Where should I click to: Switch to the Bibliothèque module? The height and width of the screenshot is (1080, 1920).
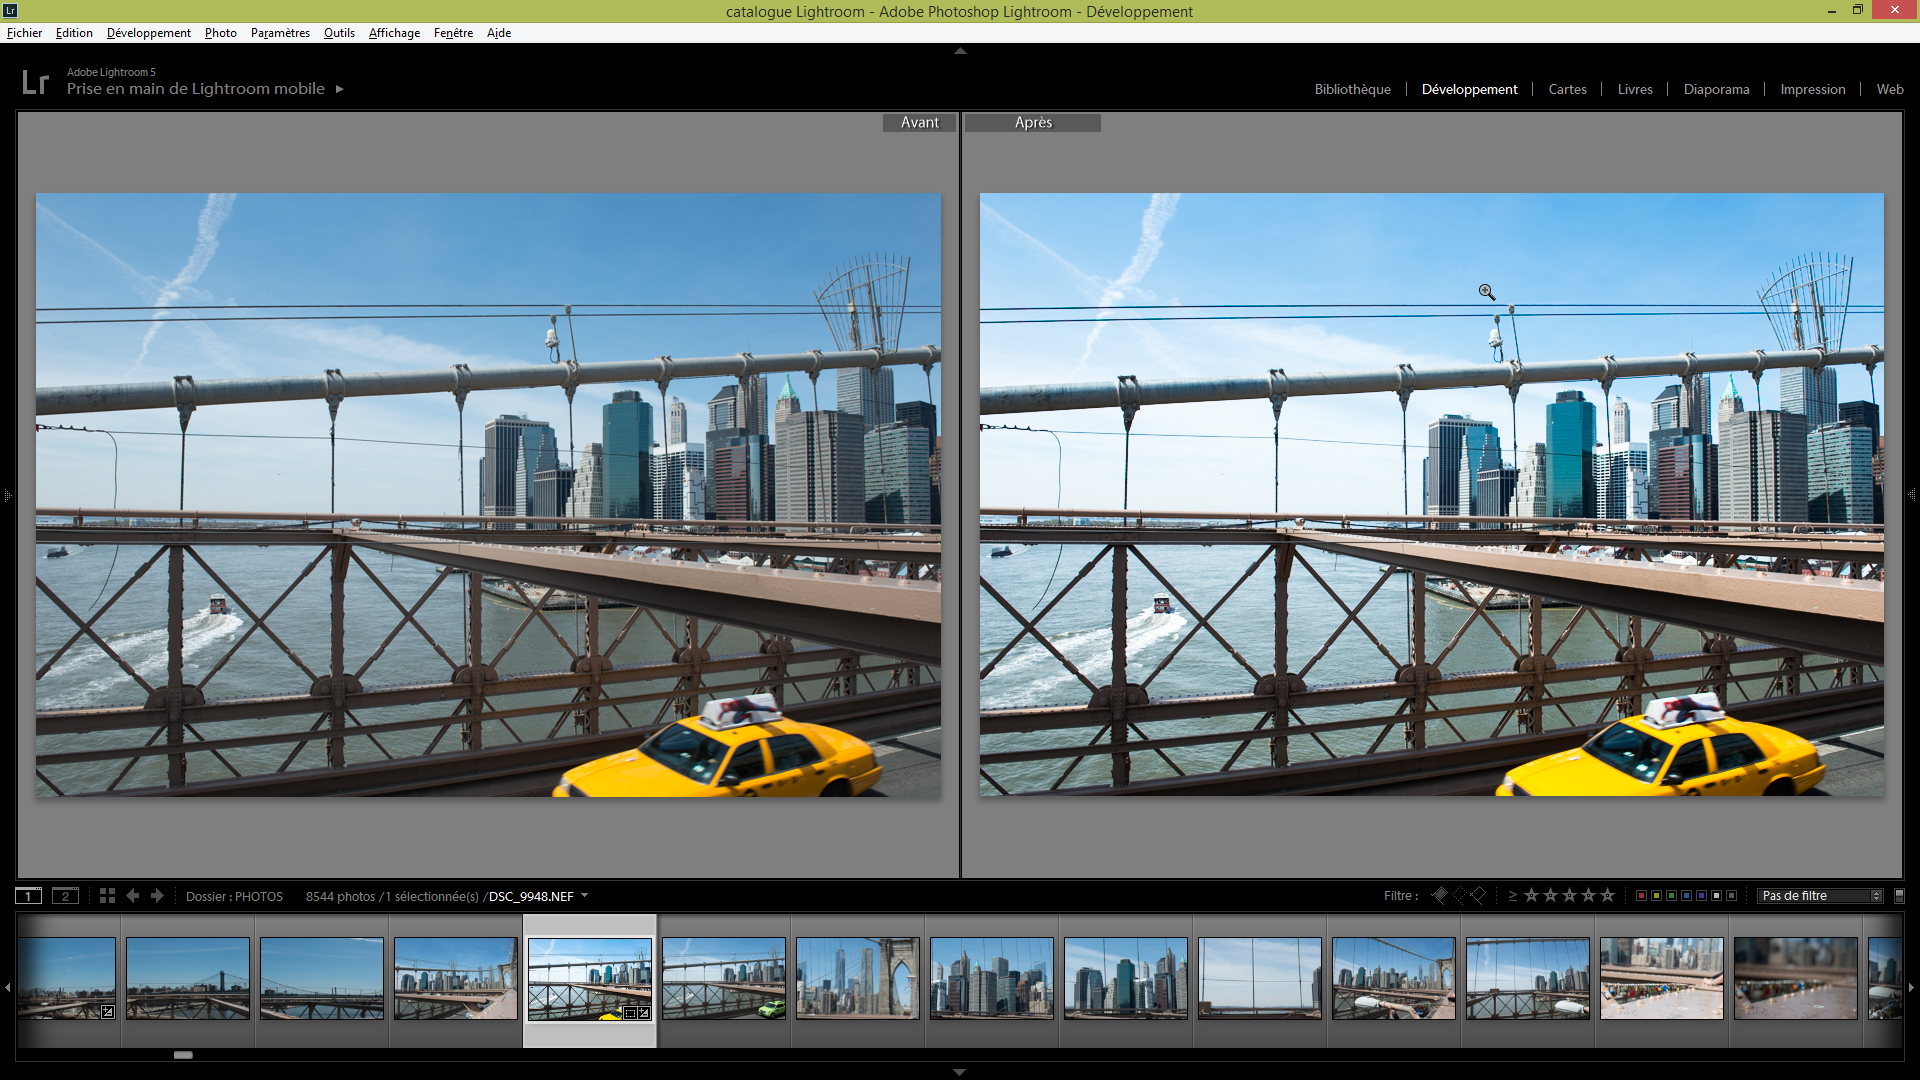coord(1352,89)
